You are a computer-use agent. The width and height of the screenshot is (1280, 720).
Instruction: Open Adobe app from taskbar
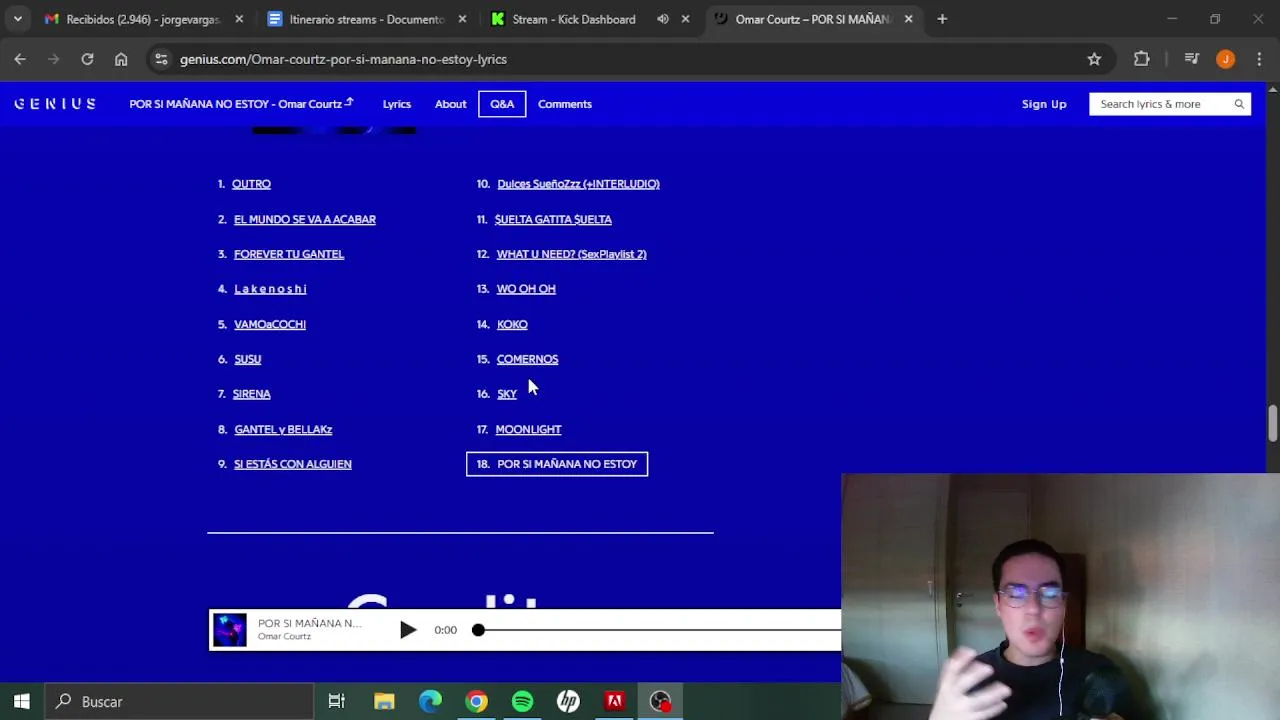click(x=614, y=702)
